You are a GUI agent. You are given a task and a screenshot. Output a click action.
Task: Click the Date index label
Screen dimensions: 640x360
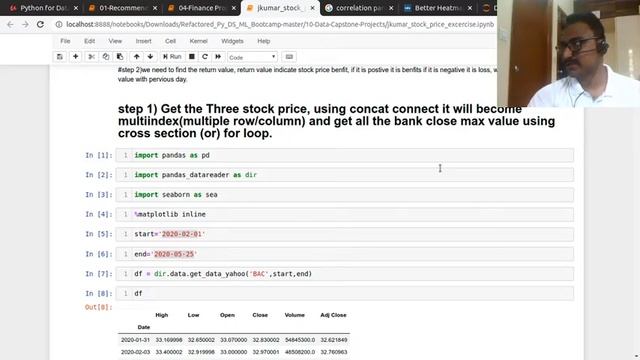(x=144, y=327)
